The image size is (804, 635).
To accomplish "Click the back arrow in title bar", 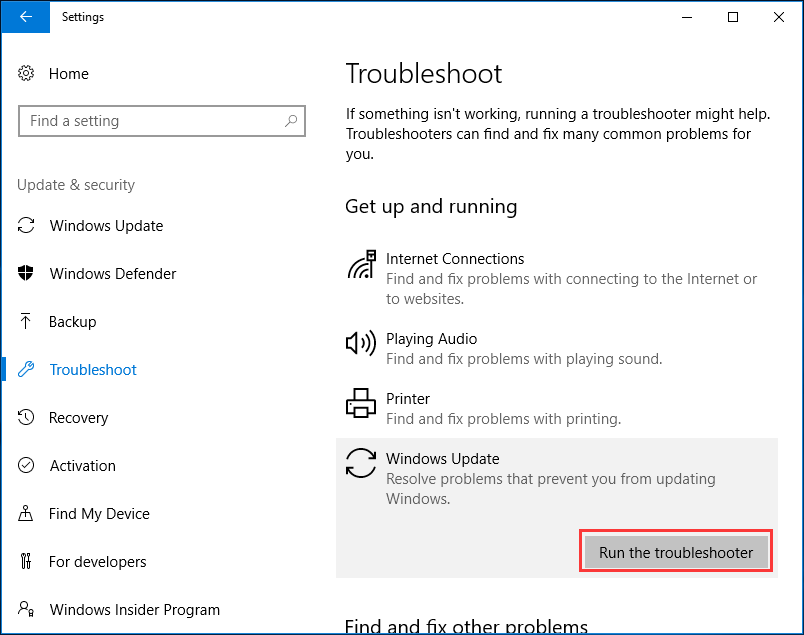I will (x=25, y=16).
